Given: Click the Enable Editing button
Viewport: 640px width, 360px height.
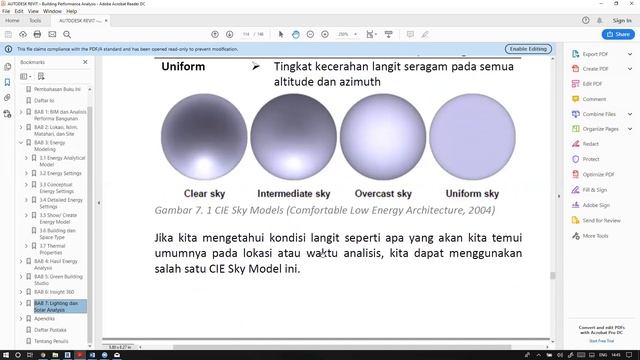Looking at the screenshot, I should coord(528,49).
